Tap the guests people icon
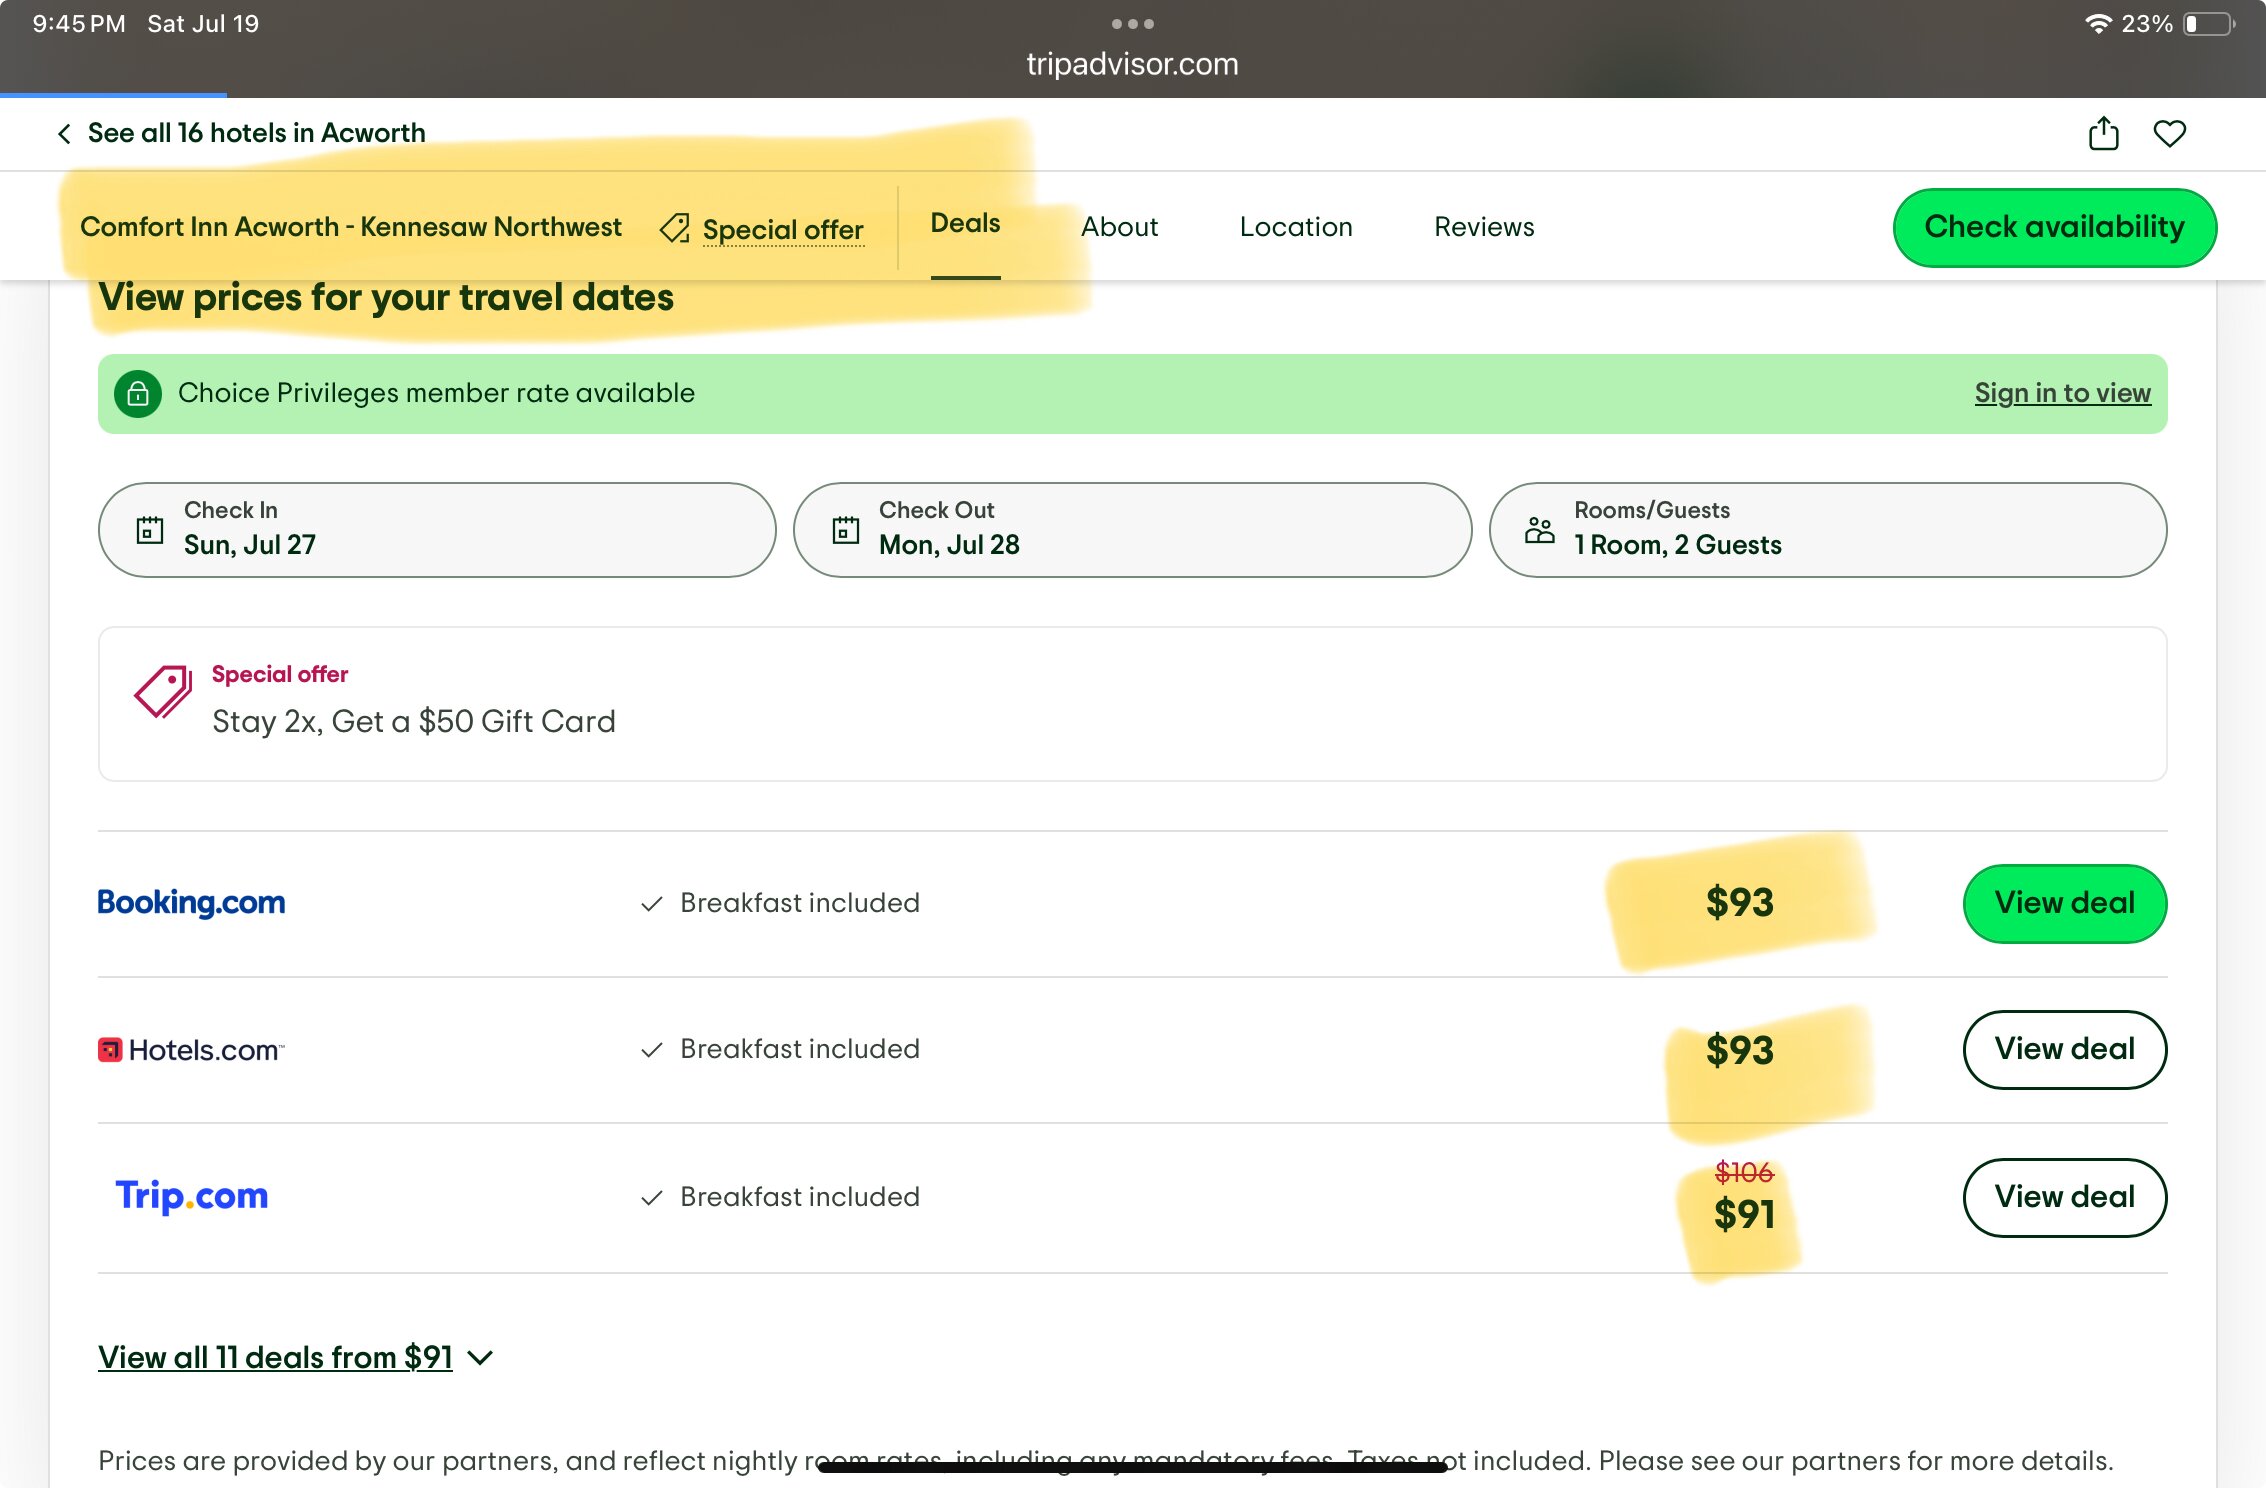Image resolution: width=2266 pixels, height=1488 pixels. click(1539, 529)
